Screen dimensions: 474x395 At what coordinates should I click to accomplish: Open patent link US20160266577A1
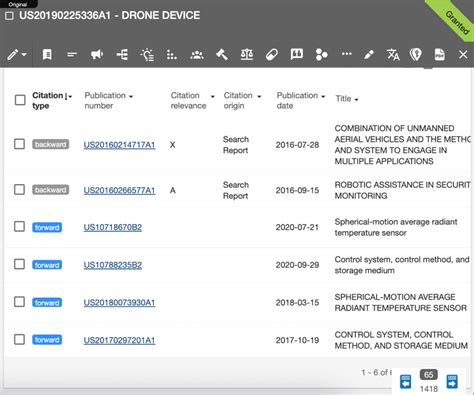119,190
